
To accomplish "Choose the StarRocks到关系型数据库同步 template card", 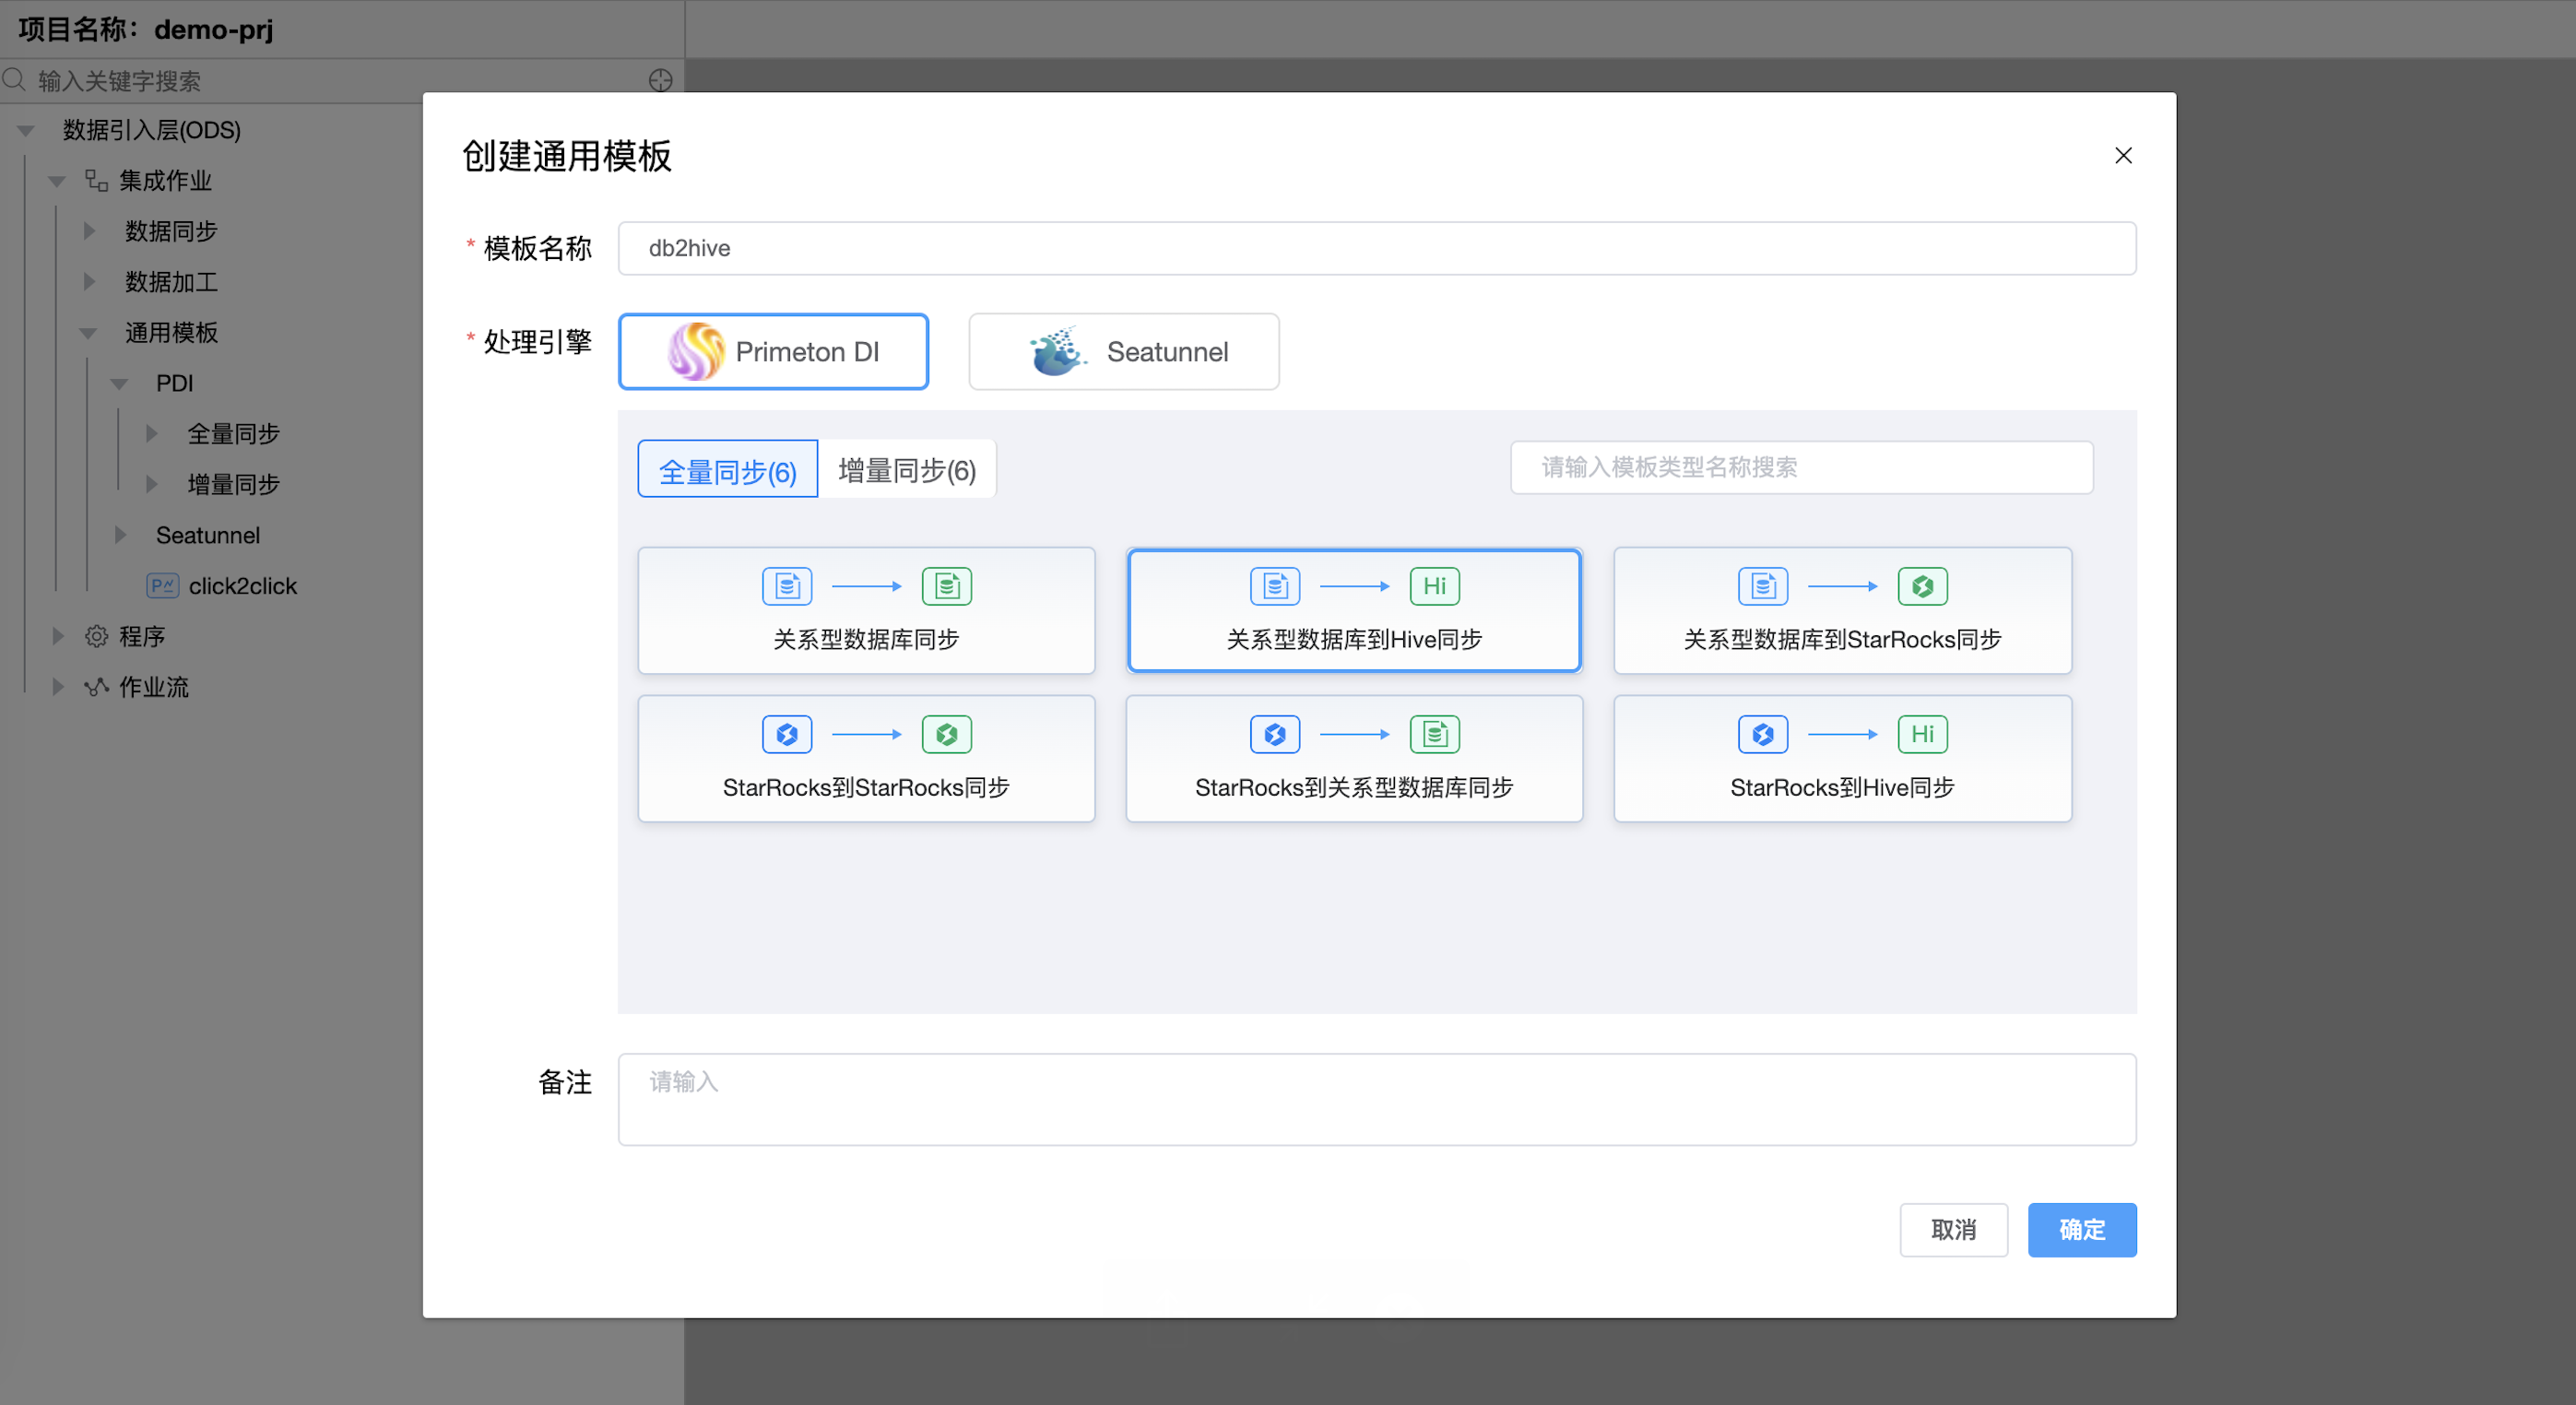I will point(1353,758).
